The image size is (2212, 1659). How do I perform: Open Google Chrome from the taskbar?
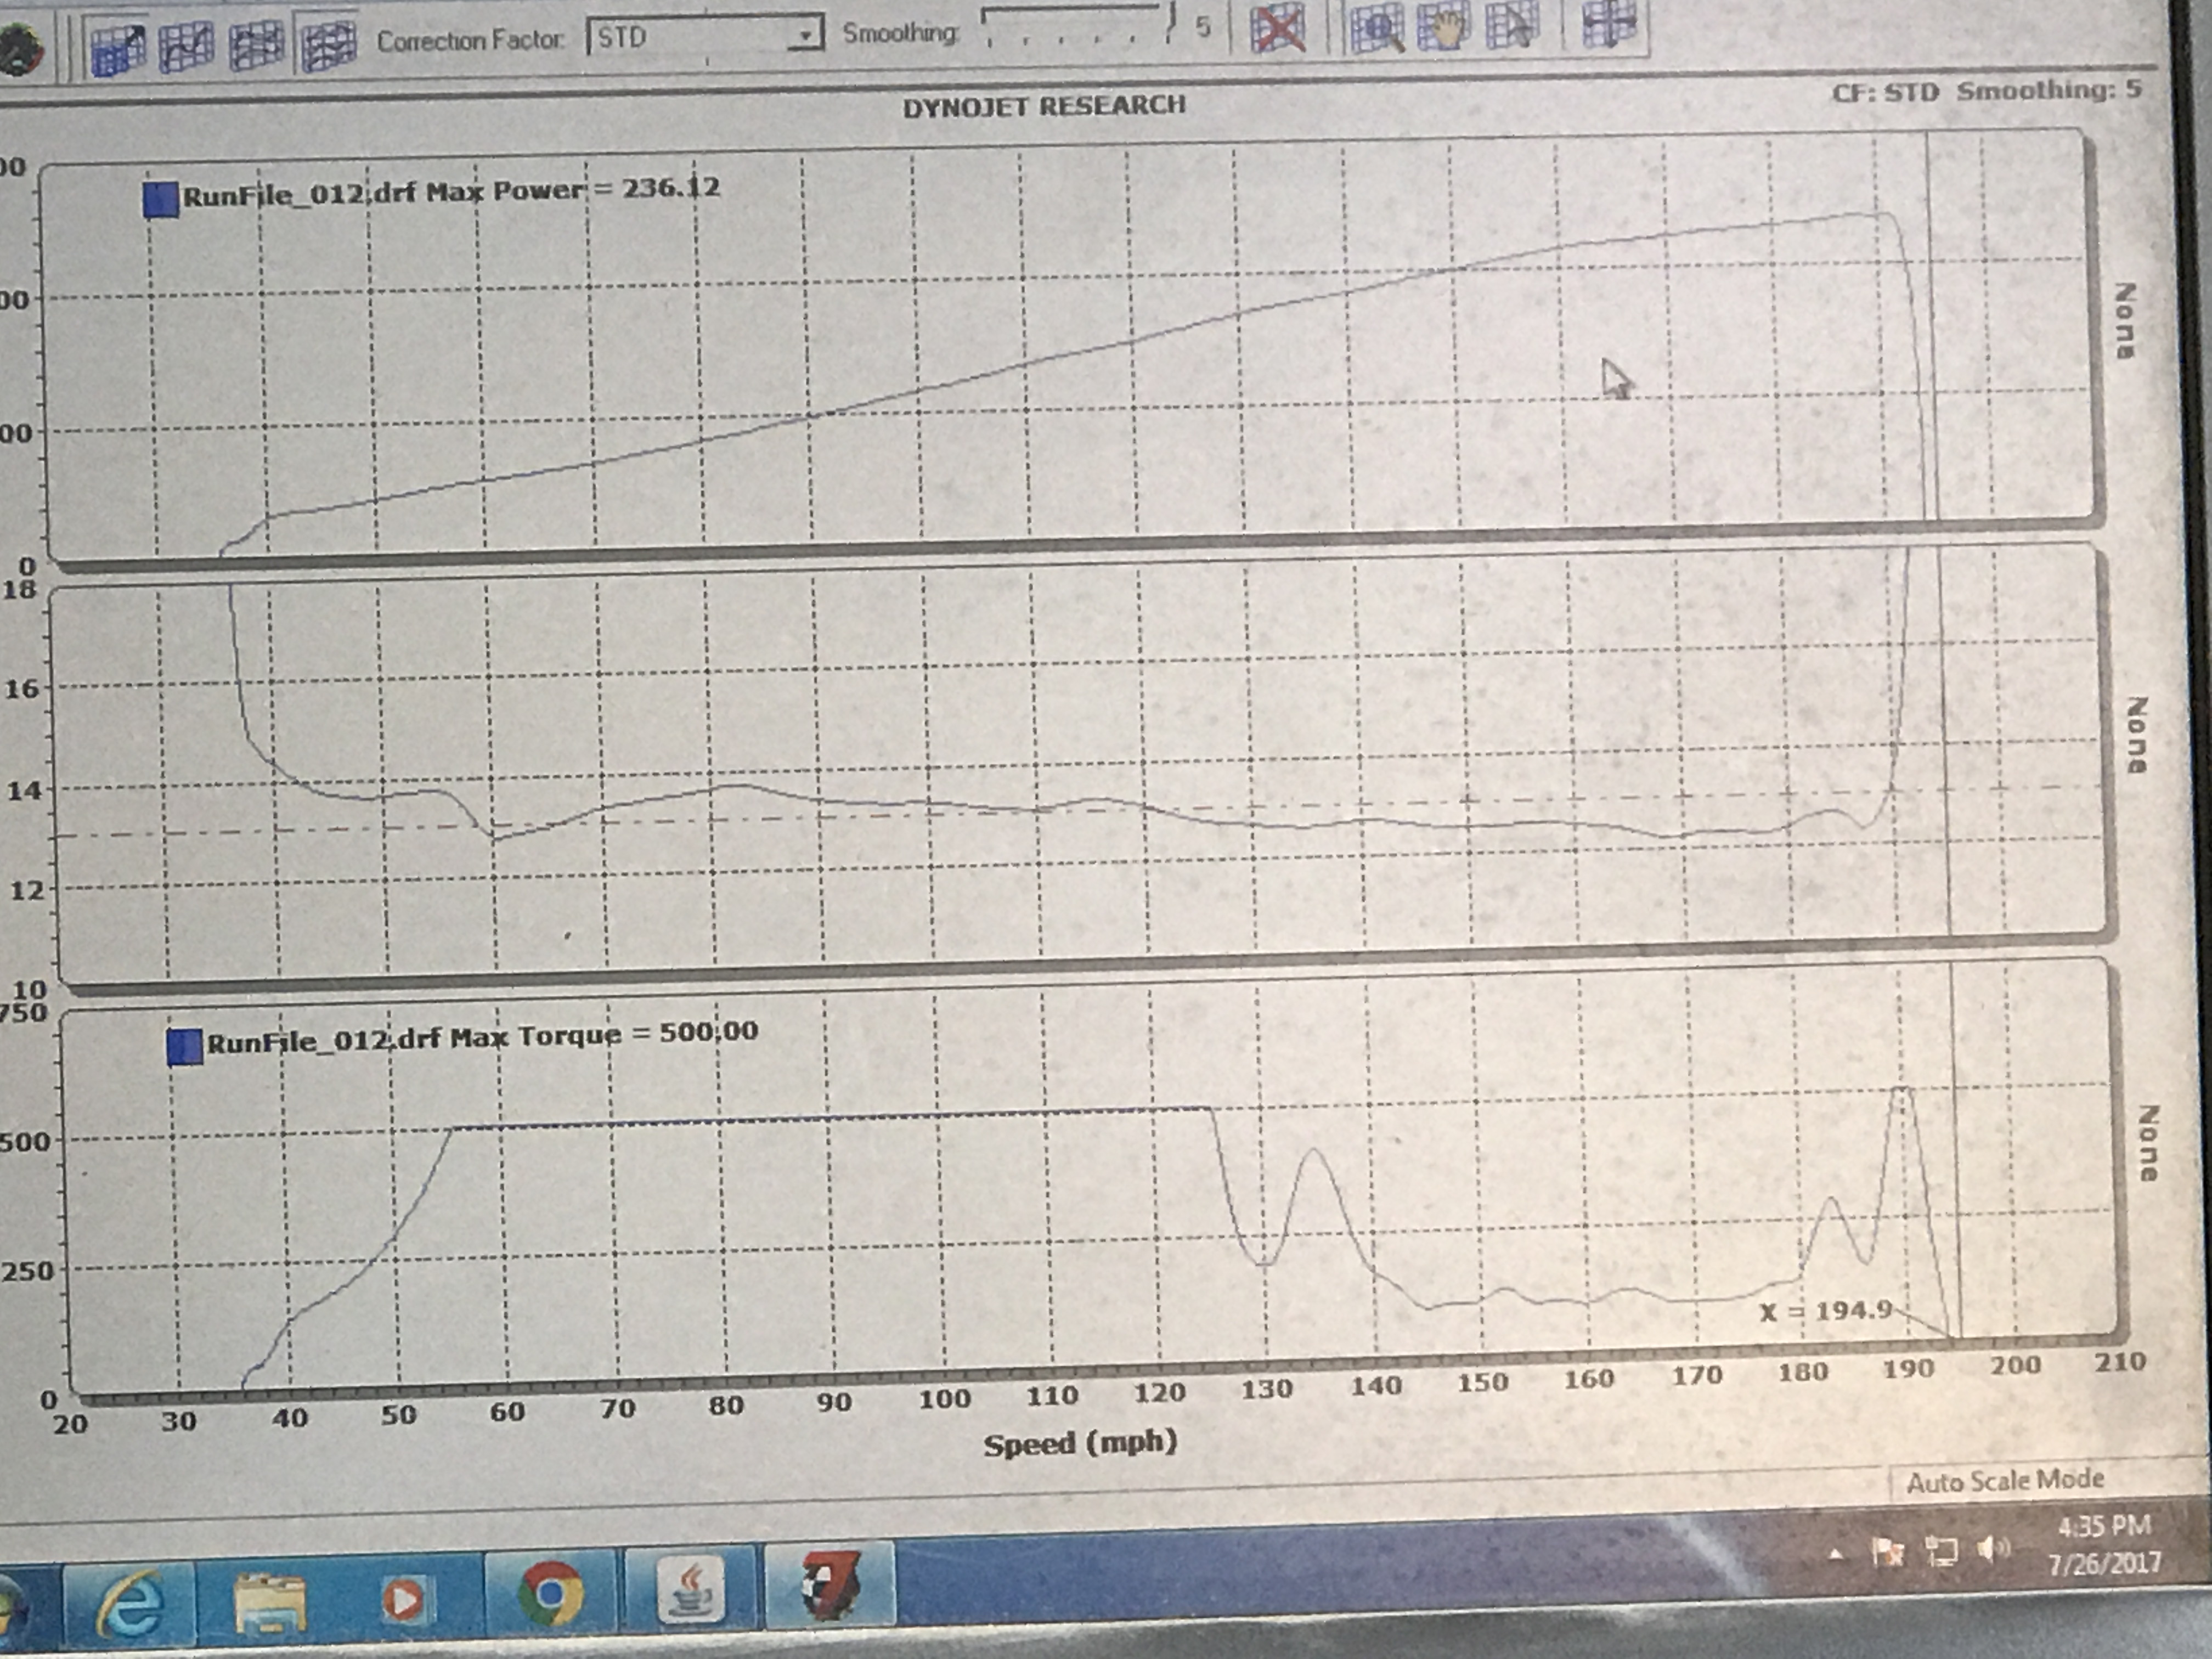coord(550,1592)
